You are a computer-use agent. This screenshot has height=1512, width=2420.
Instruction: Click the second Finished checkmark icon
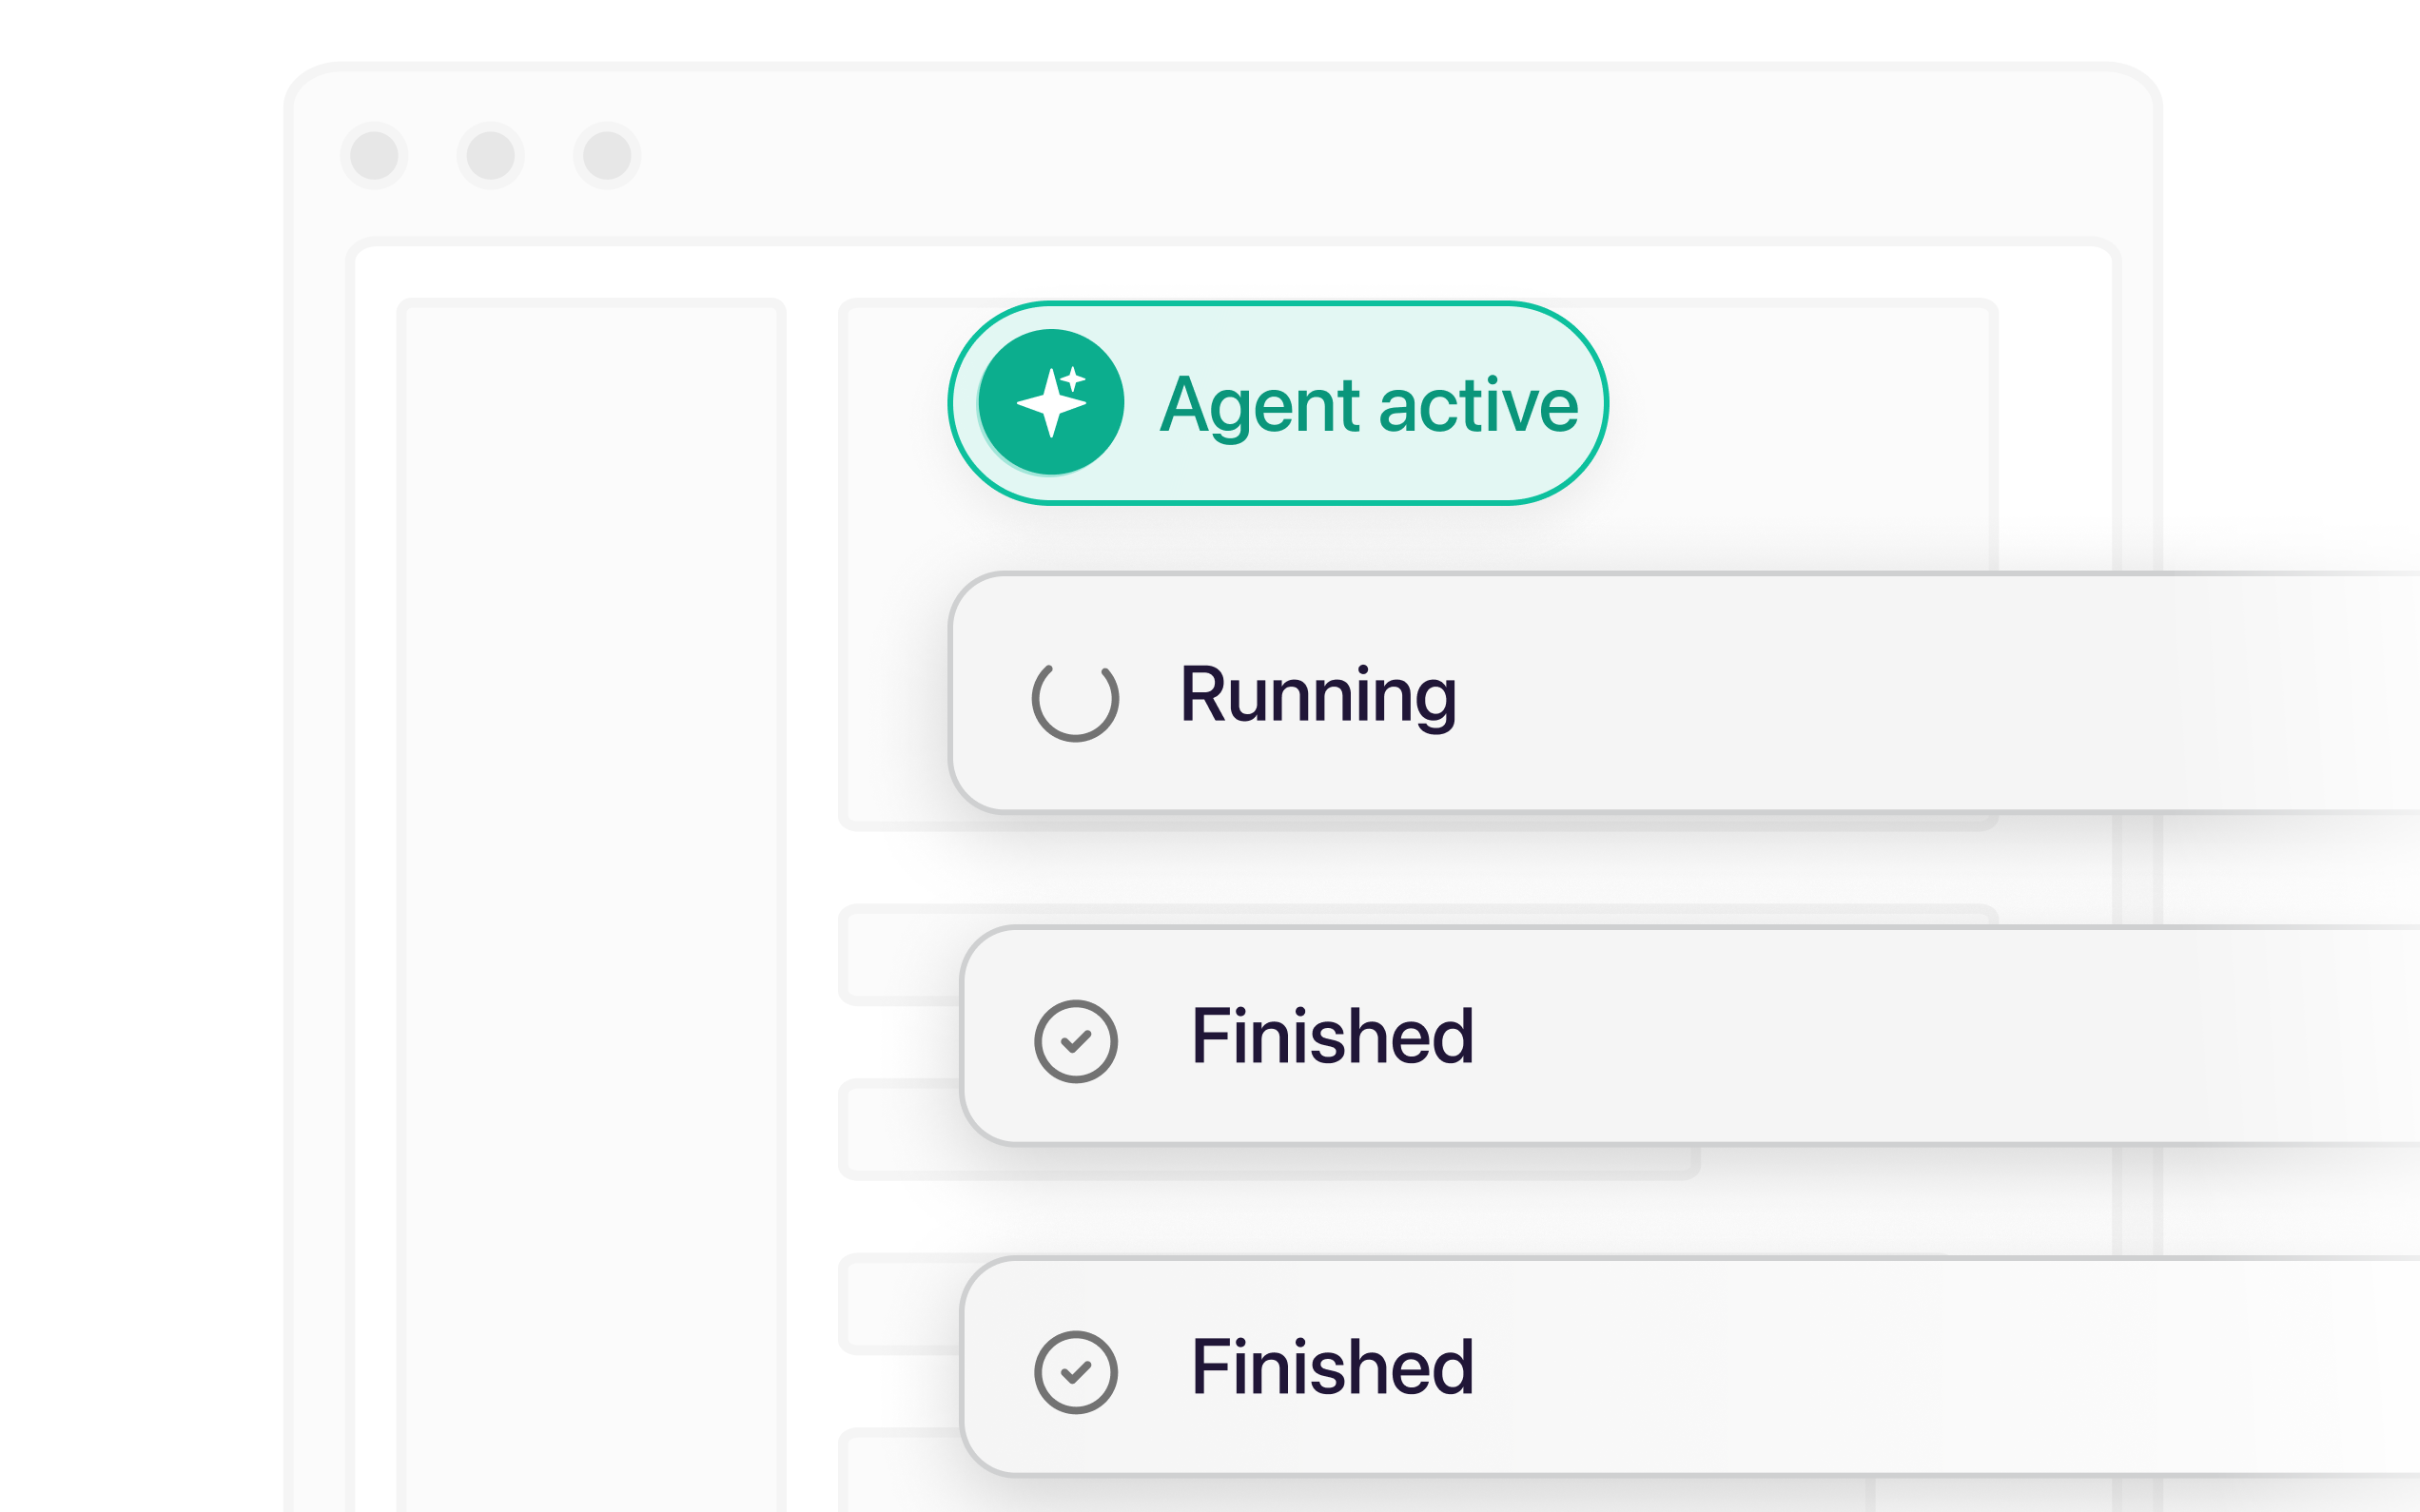click(1075, 1372)
